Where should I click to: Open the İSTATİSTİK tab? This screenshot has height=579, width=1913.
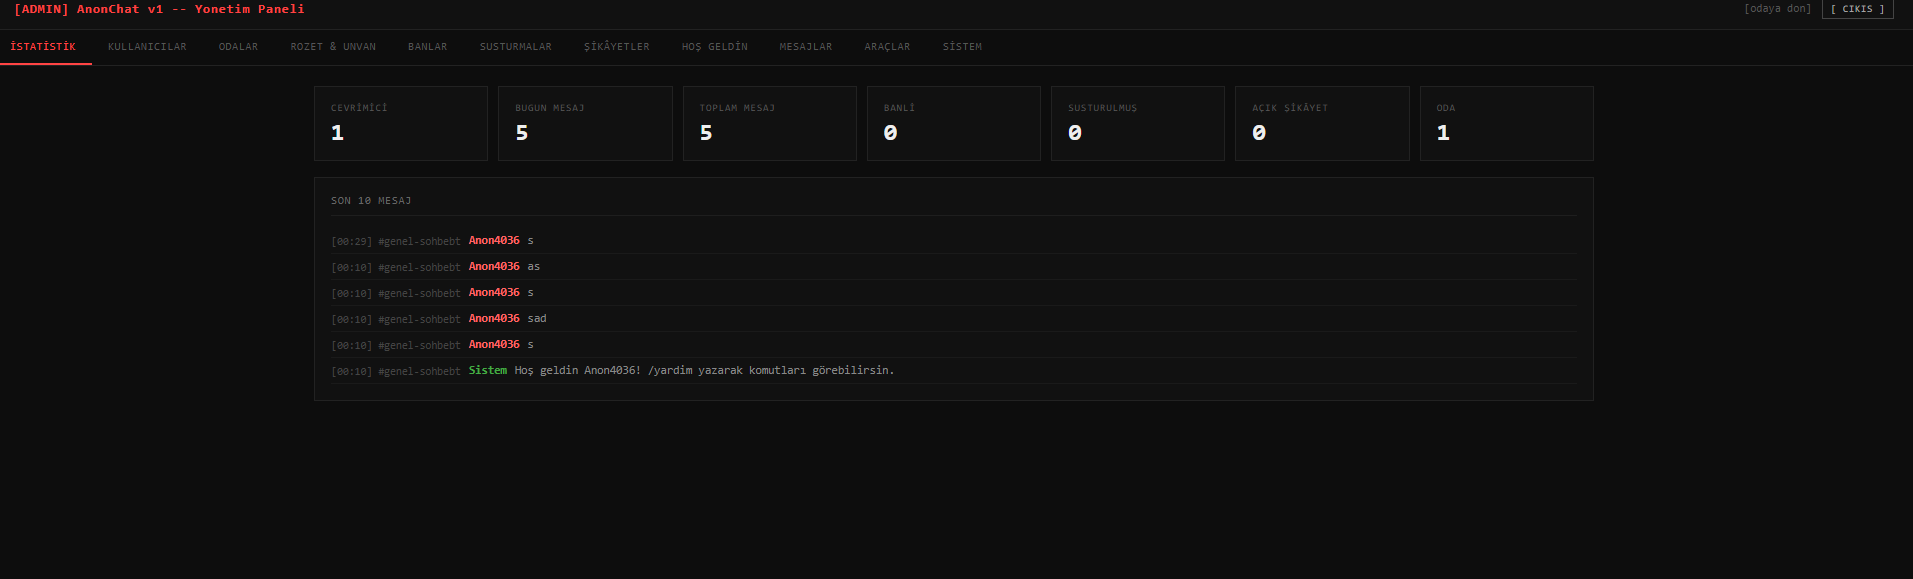click(x=44, y=47)
